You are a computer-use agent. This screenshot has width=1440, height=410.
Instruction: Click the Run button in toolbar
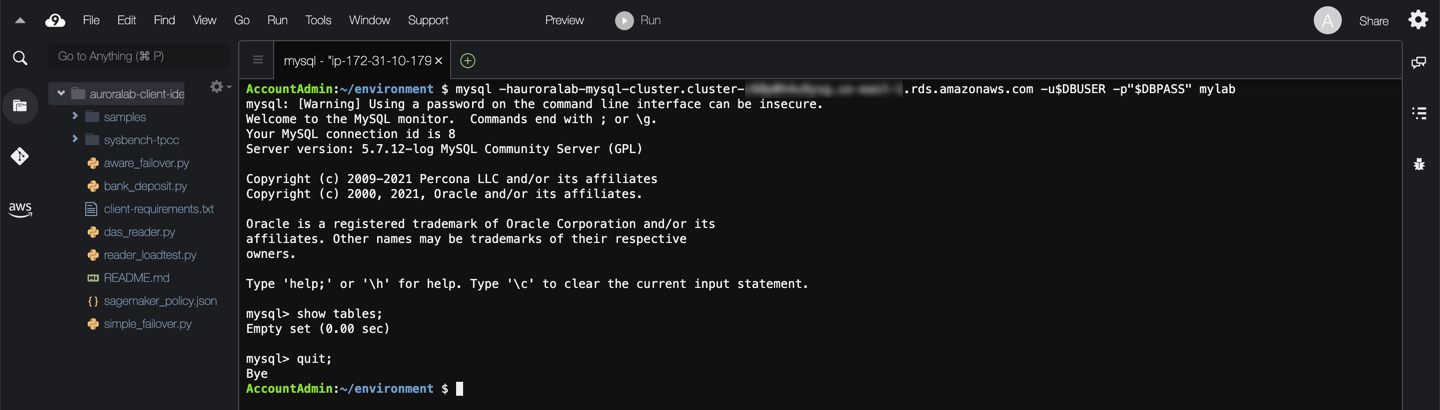(638, 20)
